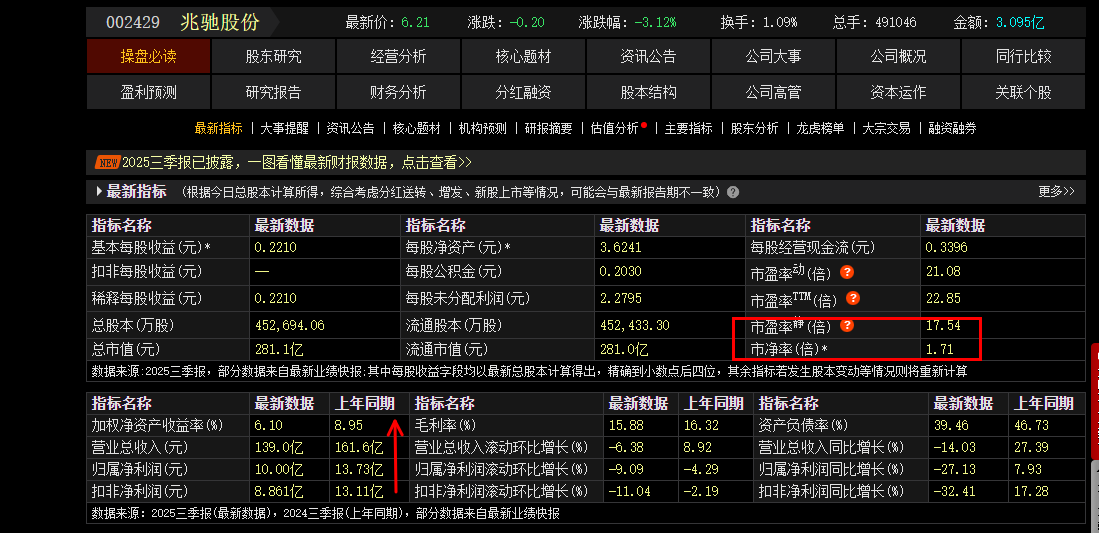Image resolution: width=1099 pixels, height=533 pixels.
Task: Click the 加权净资产收益率 latest value 6.10
Action: 268,425
